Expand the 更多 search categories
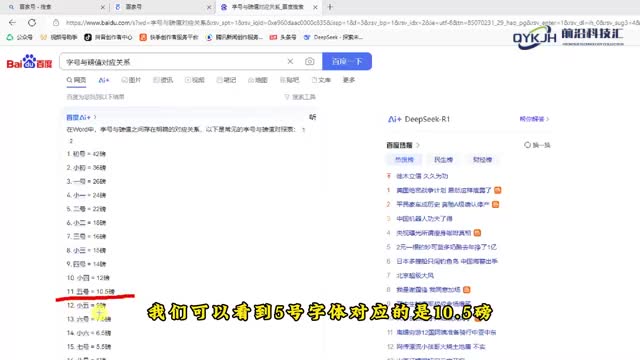The width and height of the screenshot is (640, 360). 349,80
